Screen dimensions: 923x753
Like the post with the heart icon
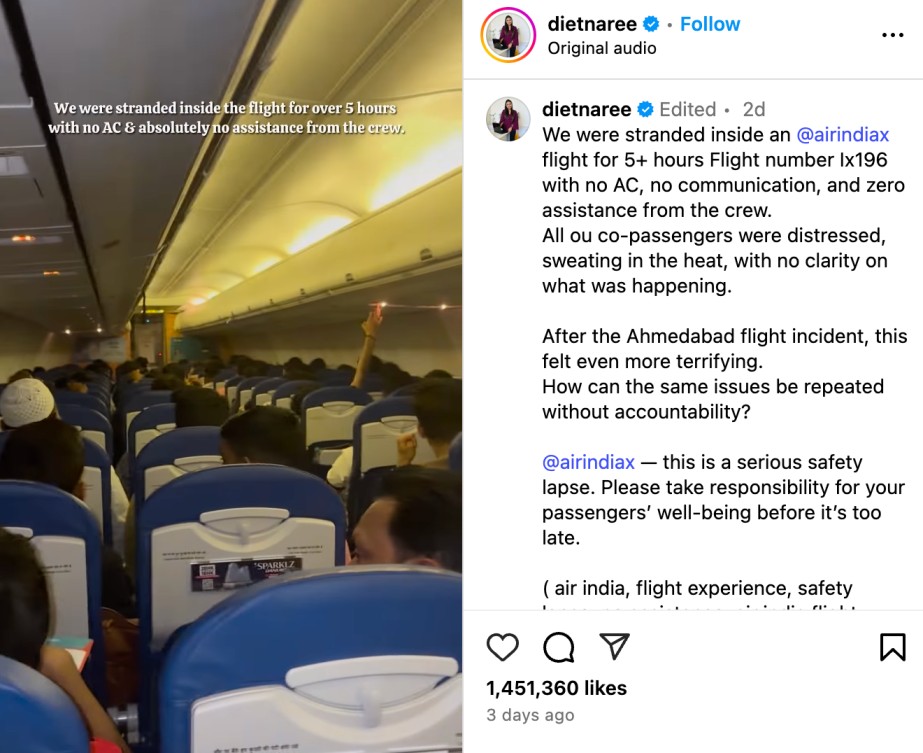click(503, 647)
